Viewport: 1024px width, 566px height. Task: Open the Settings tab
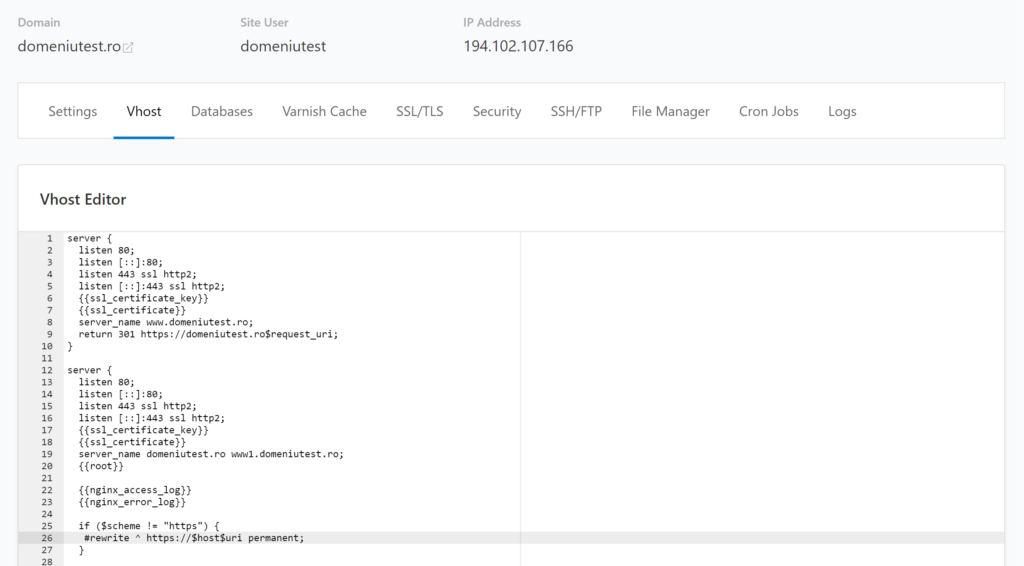73,111
